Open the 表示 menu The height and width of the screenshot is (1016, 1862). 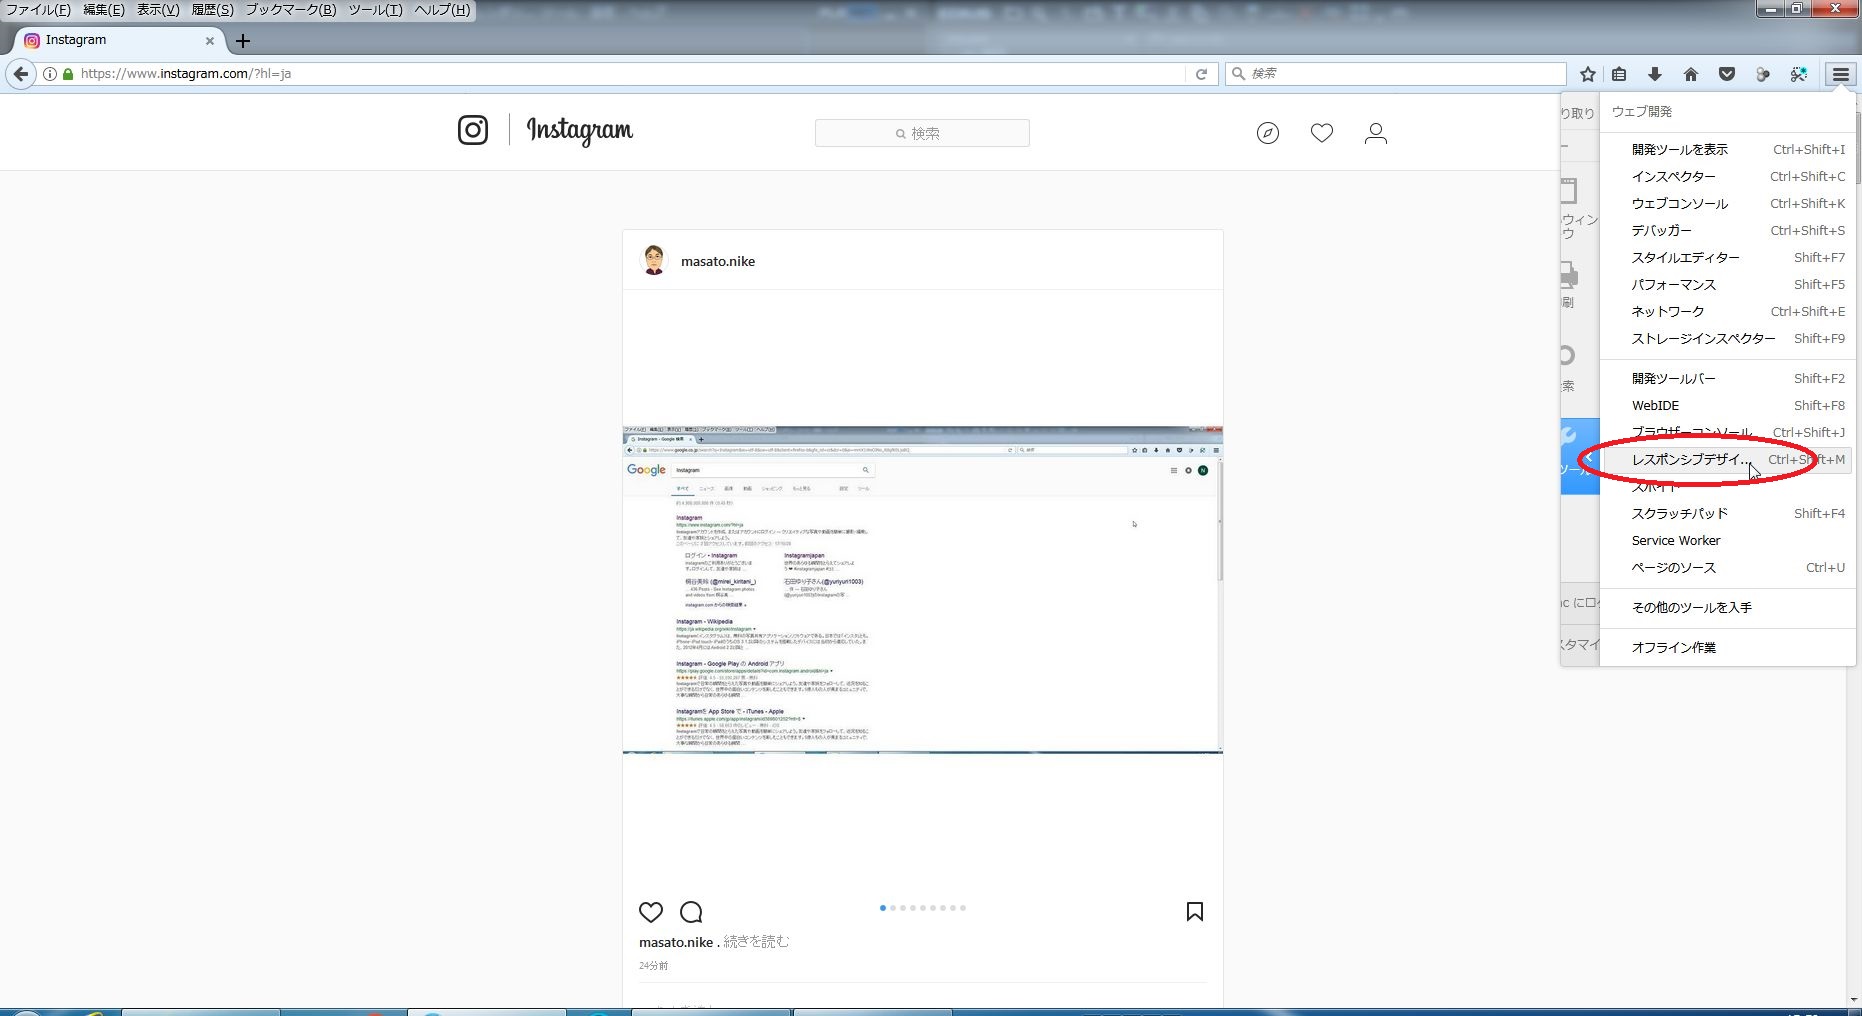[158, 10]
